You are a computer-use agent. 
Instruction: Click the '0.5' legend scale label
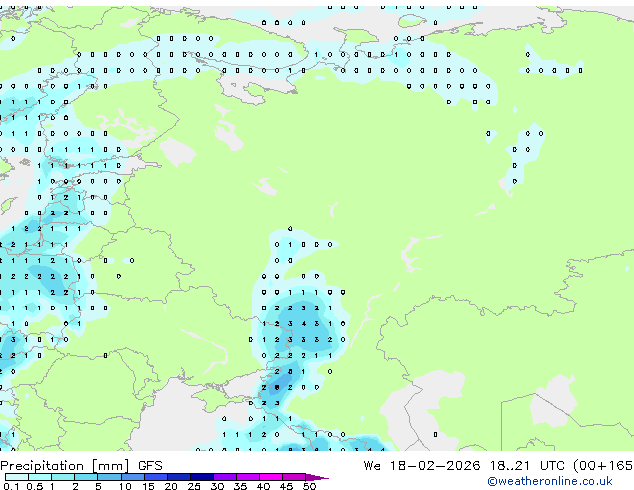(35, 486)
